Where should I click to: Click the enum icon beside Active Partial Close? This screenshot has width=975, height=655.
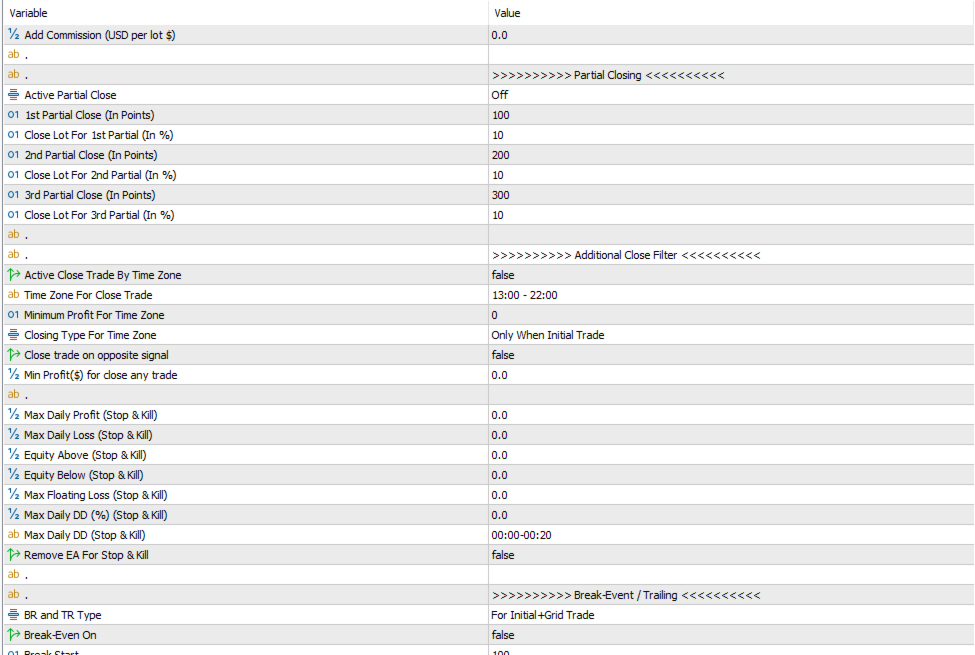click(13, 95)
